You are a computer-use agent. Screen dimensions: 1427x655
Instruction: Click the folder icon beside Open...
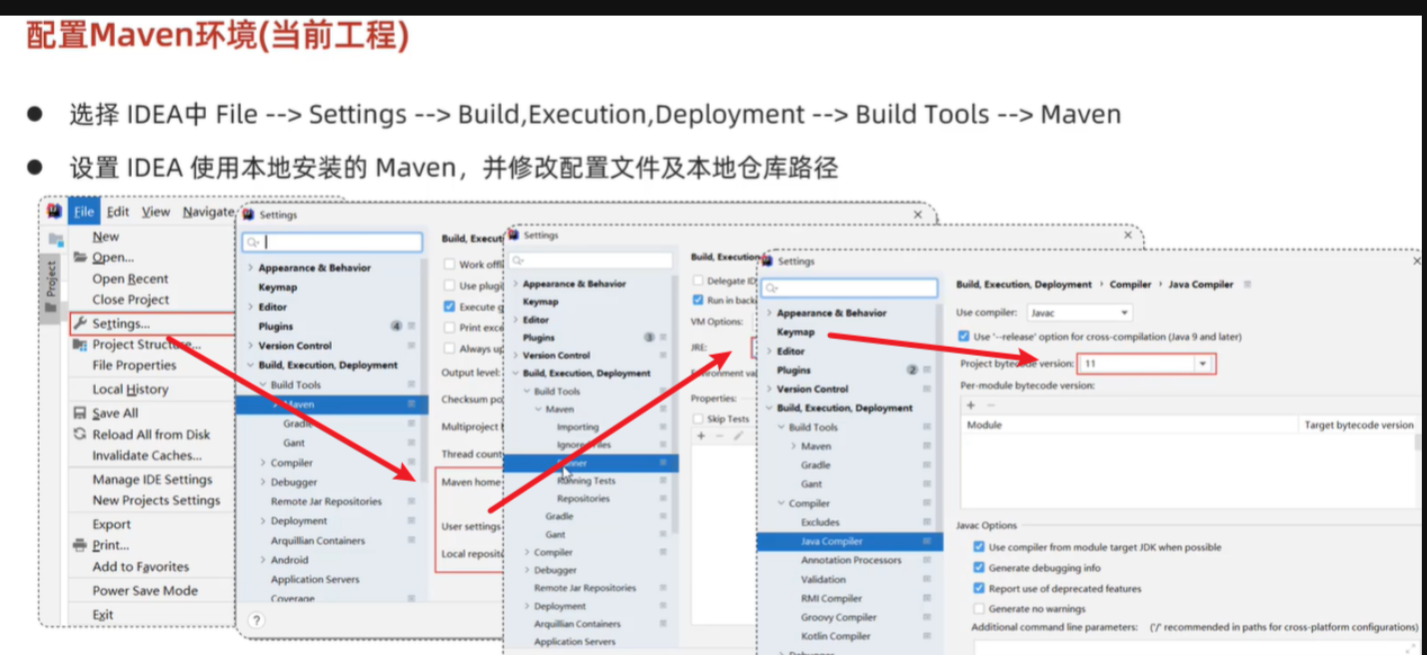[x=80, y=257]
